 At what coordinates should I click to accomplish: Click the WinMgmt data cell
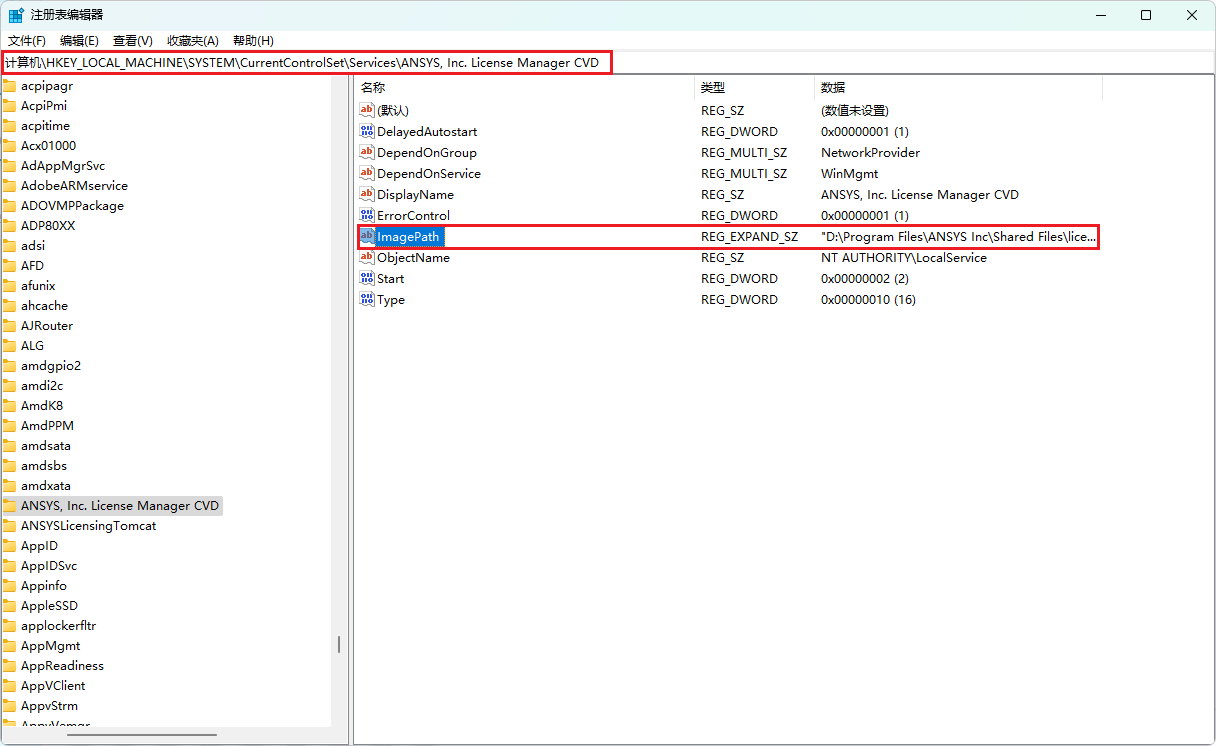click(x=850, y=173)
